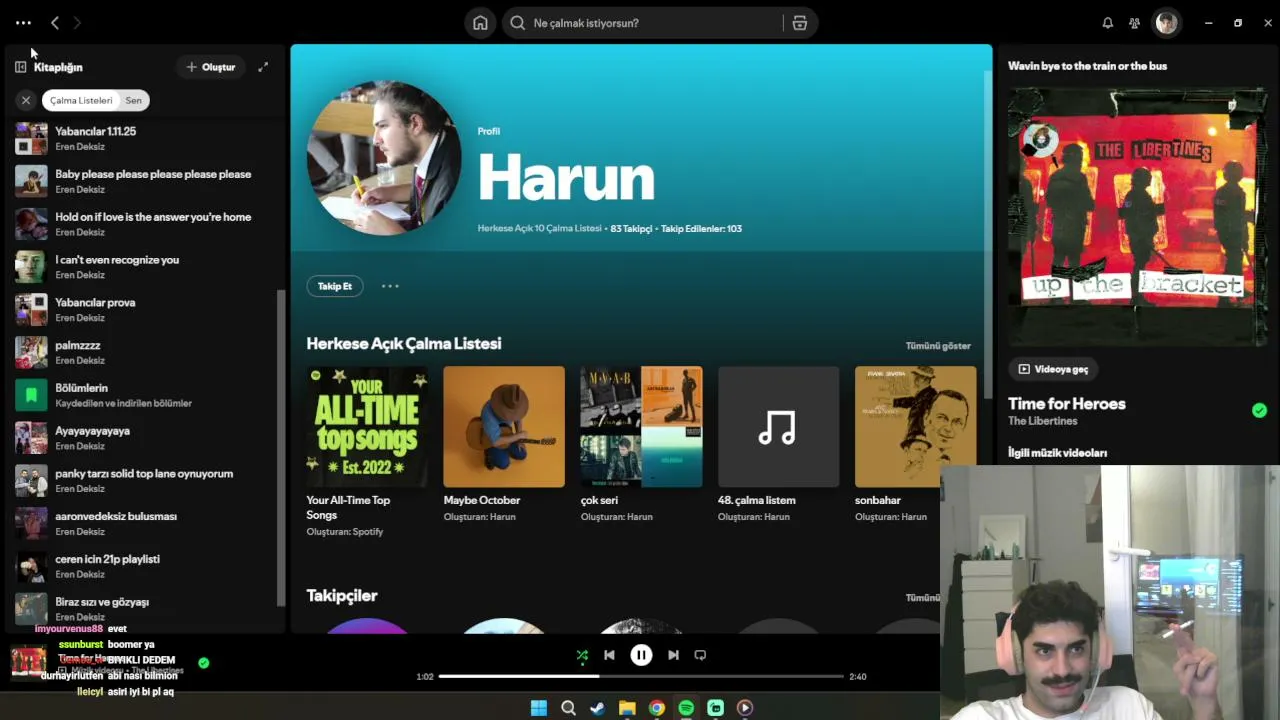Open the Ayayayayayaya playlist cover
Image resolution: width=1280 pixels, height=720 pixels.
pyautogui.click(x=31, y=438)
